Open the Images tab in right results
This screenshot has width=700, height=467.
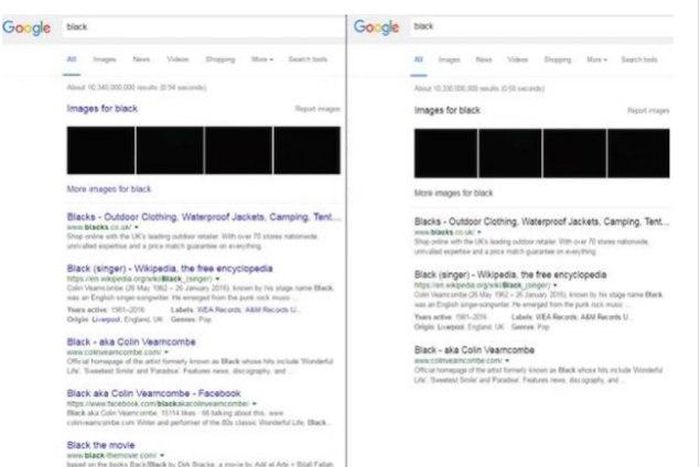click(449, 60)
